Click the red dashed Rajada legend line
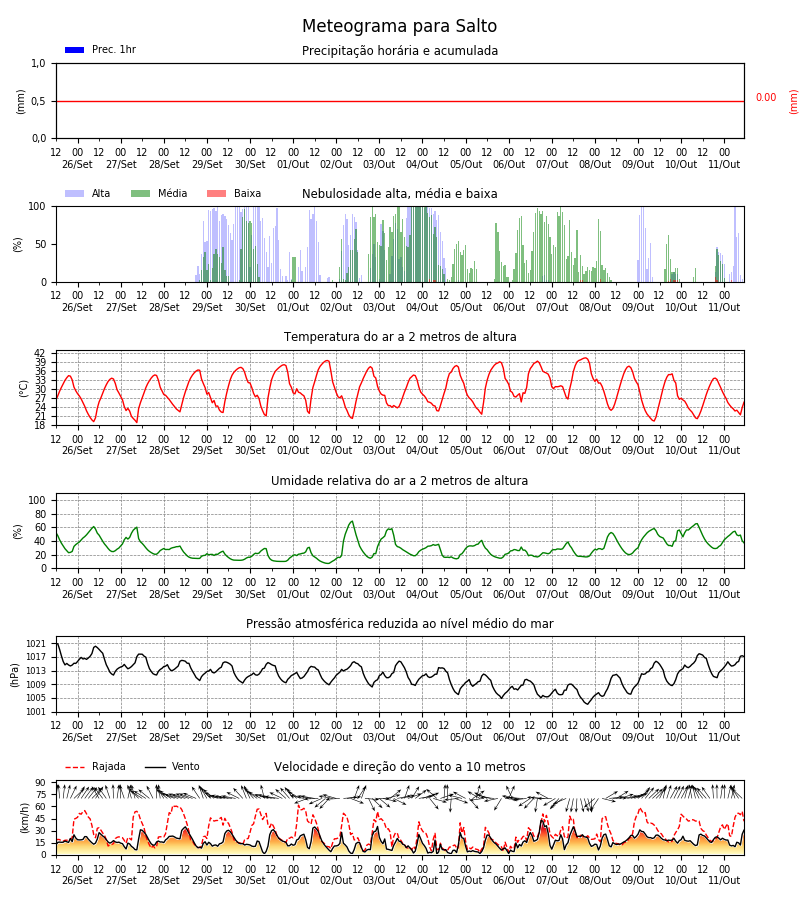800x900 pixels. click(x=75, y=767)
